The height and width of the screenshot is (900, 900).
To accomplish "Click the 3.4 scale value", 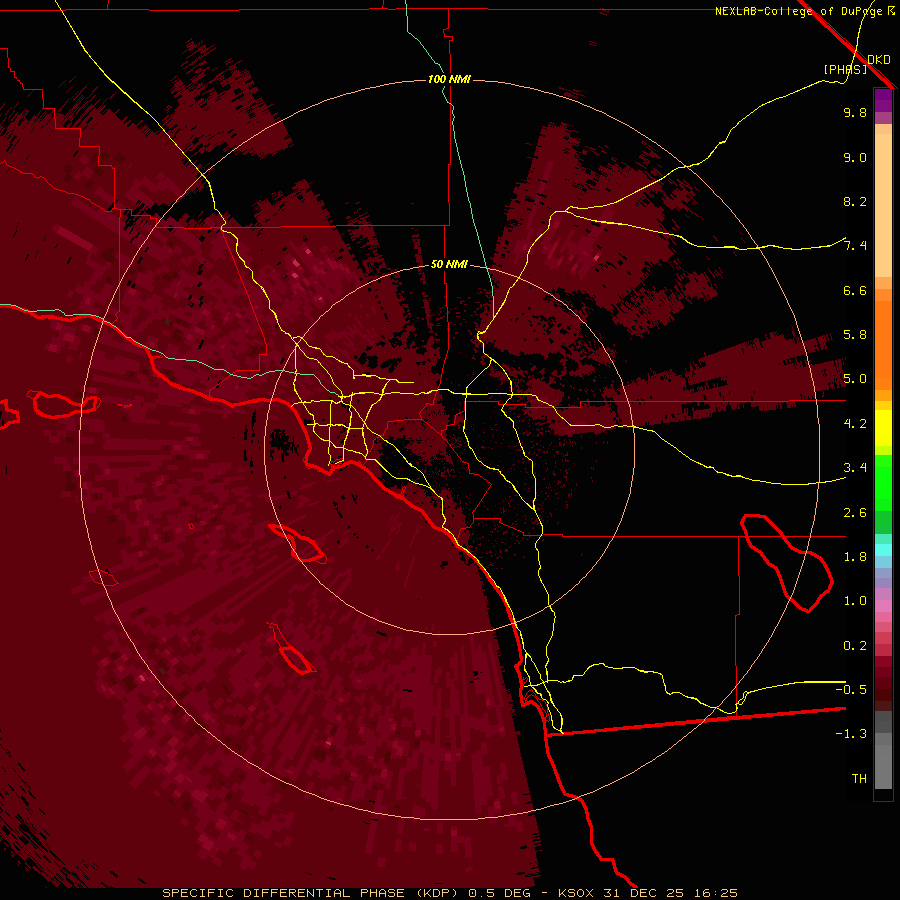I will click(x=855, y=468).
